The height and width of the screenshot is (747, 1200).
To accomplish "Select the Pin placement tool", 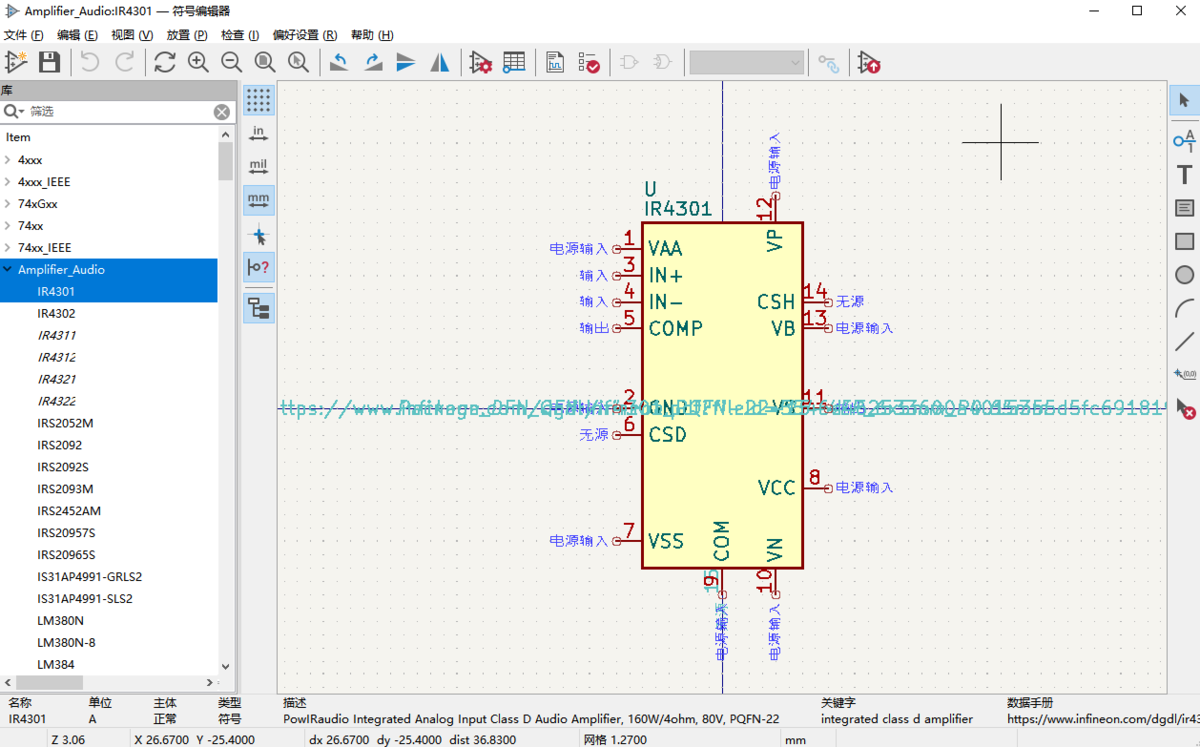I will click(1184, 141).
